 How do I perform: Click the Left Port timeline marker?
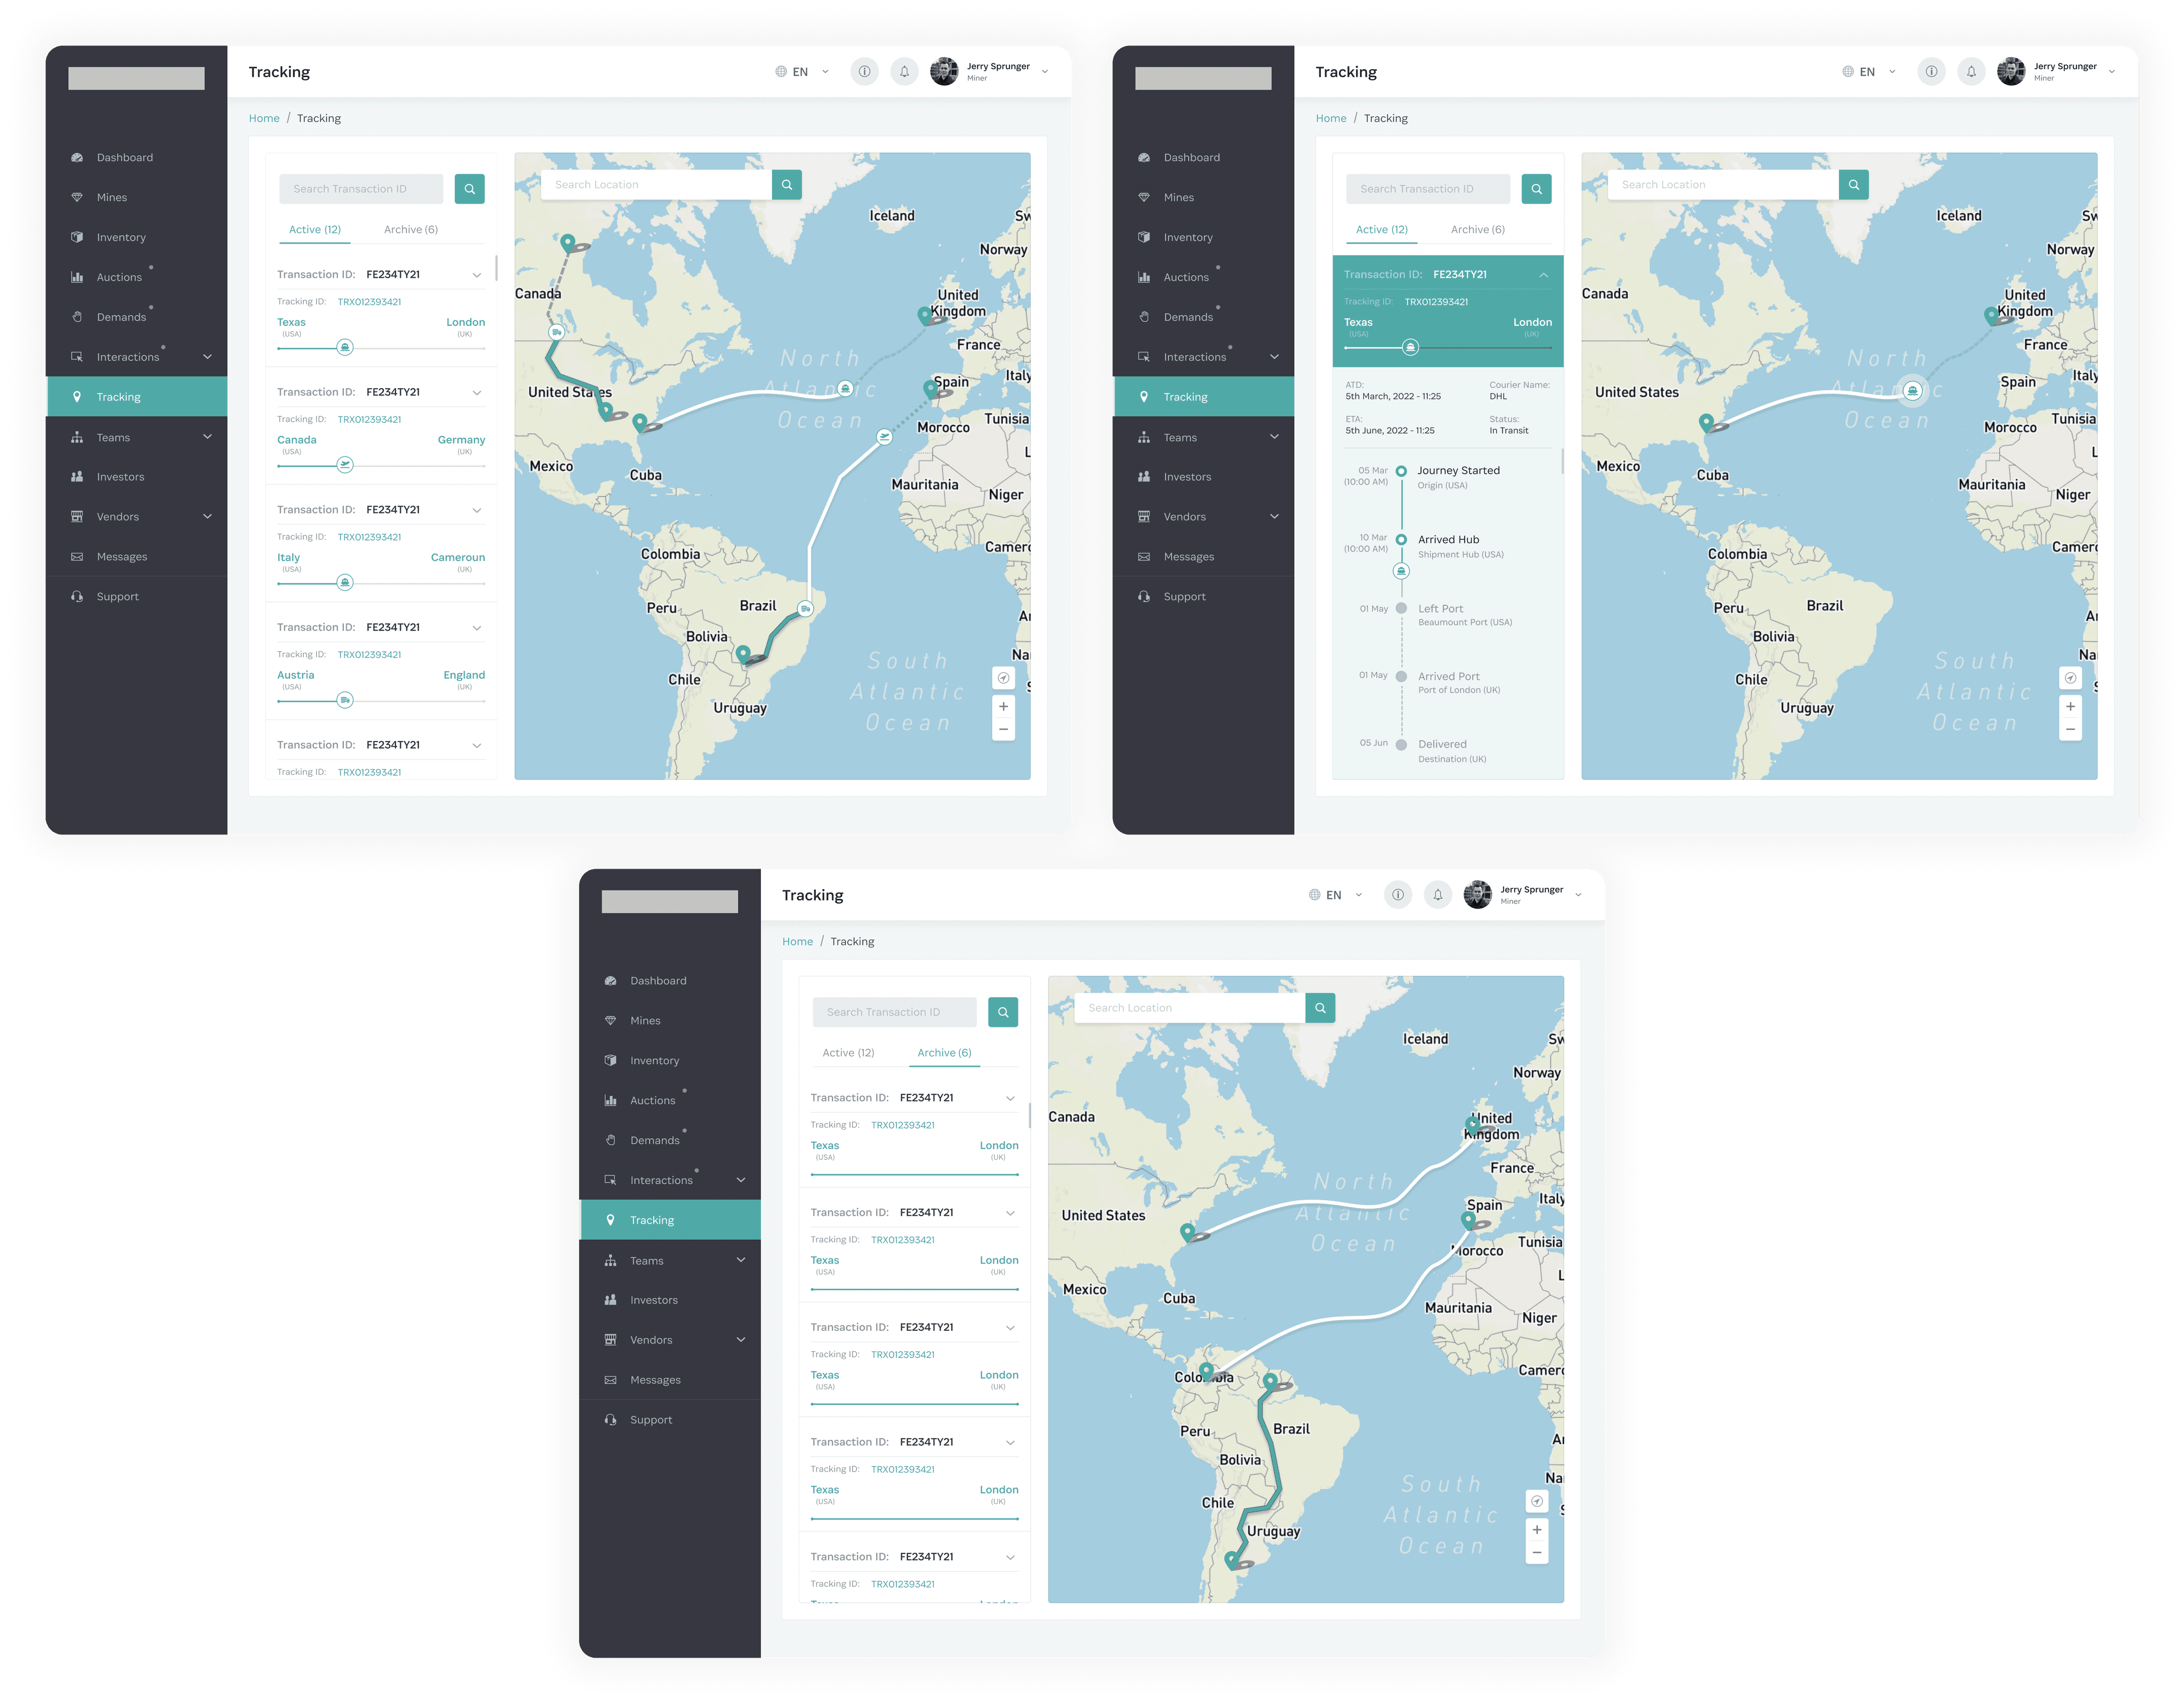(1401, 608)
